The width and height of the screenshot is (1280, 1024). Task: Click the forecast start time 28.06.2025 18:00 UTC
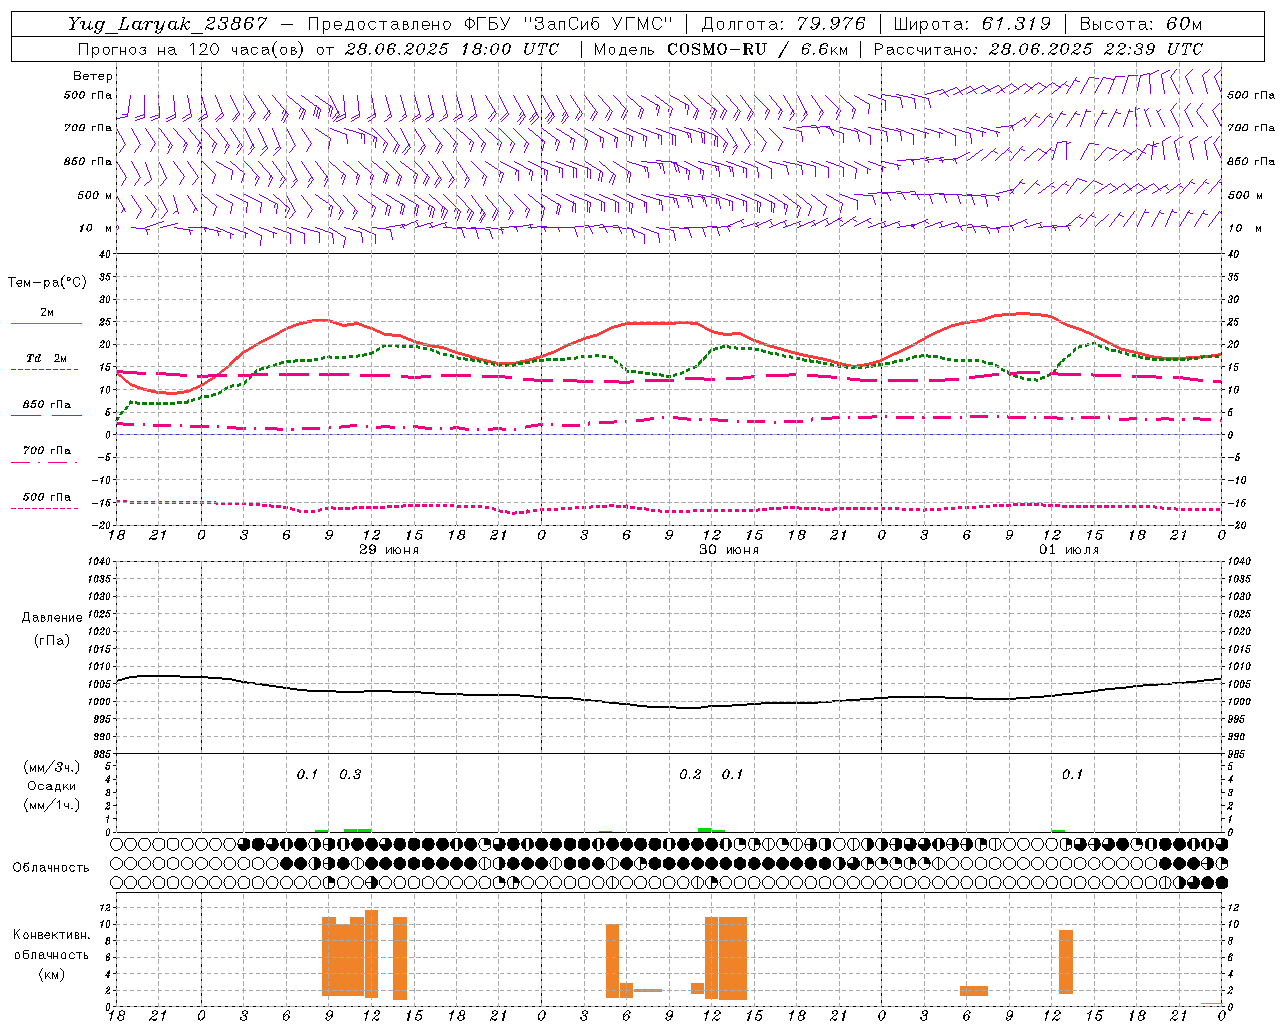point(452,48)
